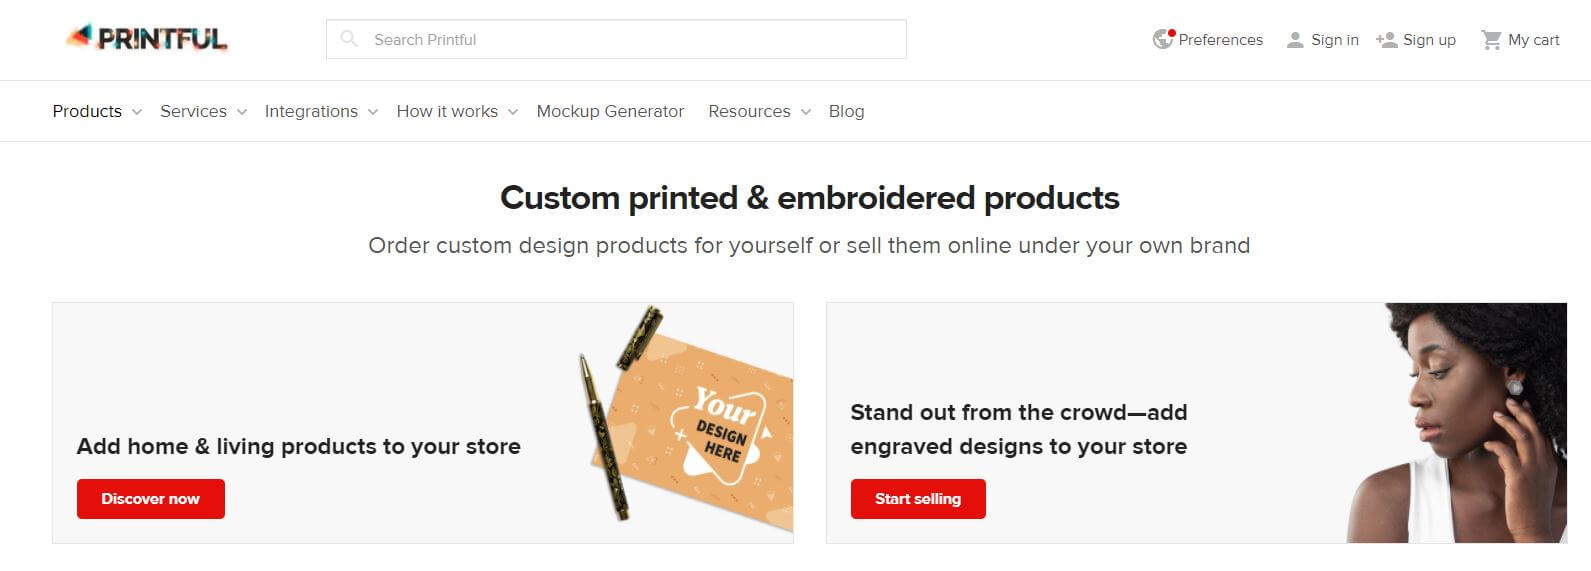The image size is (1591, 571).
Task: Open the My cart shopping cart icon
Action: (1491, 40)
